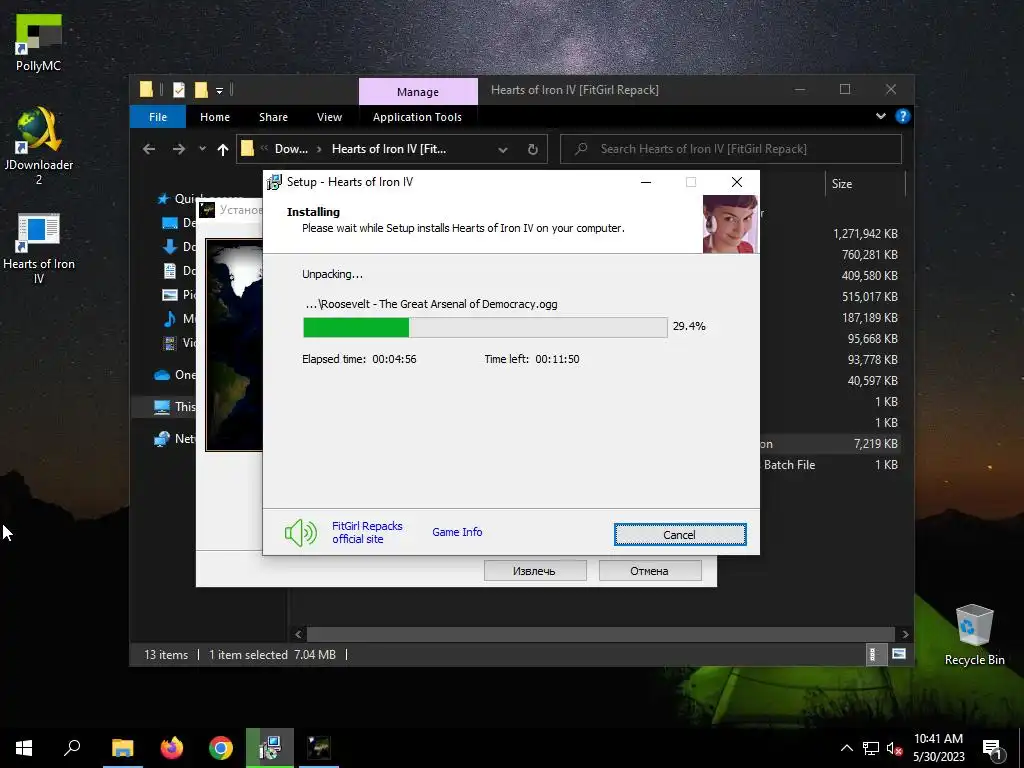The height and width of the screenshot is (768, 1024).
Task: Open the taskbar clock and date
Action: click(938, 748)
